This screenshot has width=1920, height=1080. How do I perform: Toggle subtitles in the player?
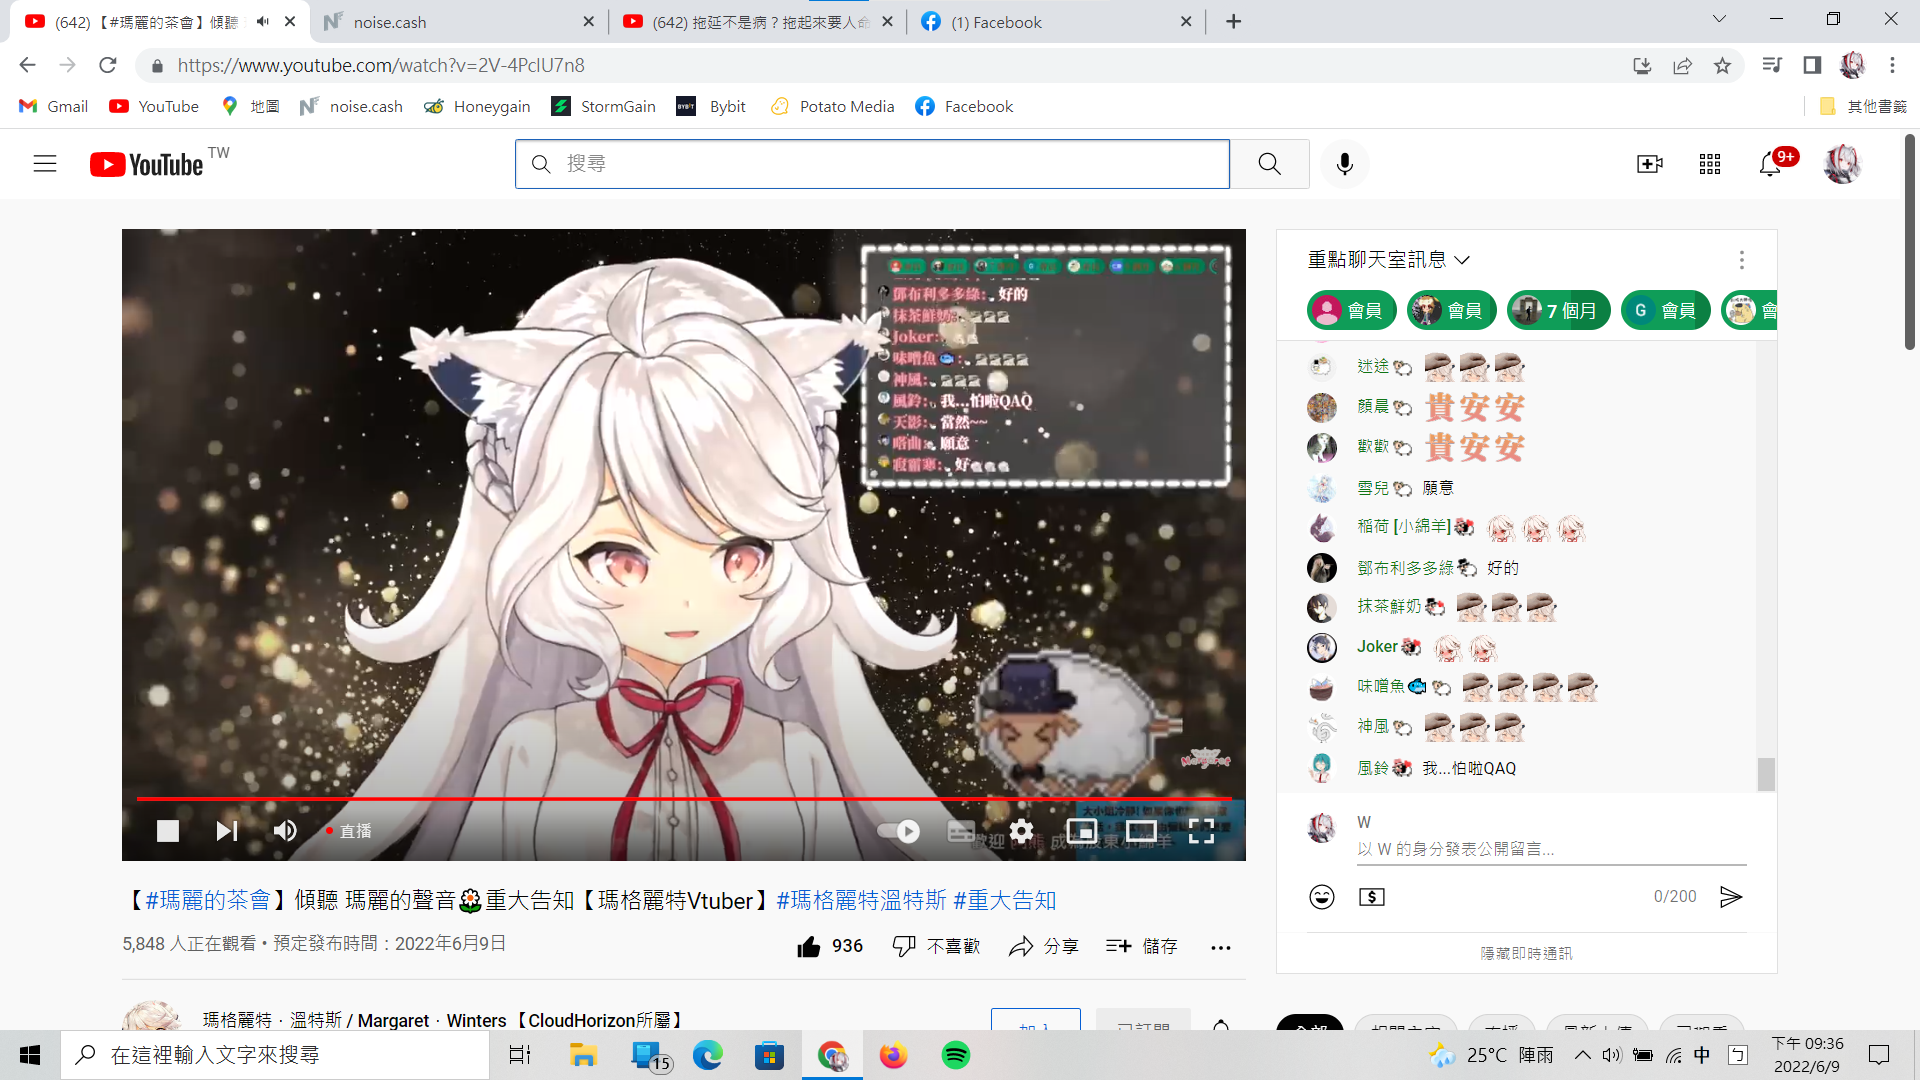coord(961,831)
